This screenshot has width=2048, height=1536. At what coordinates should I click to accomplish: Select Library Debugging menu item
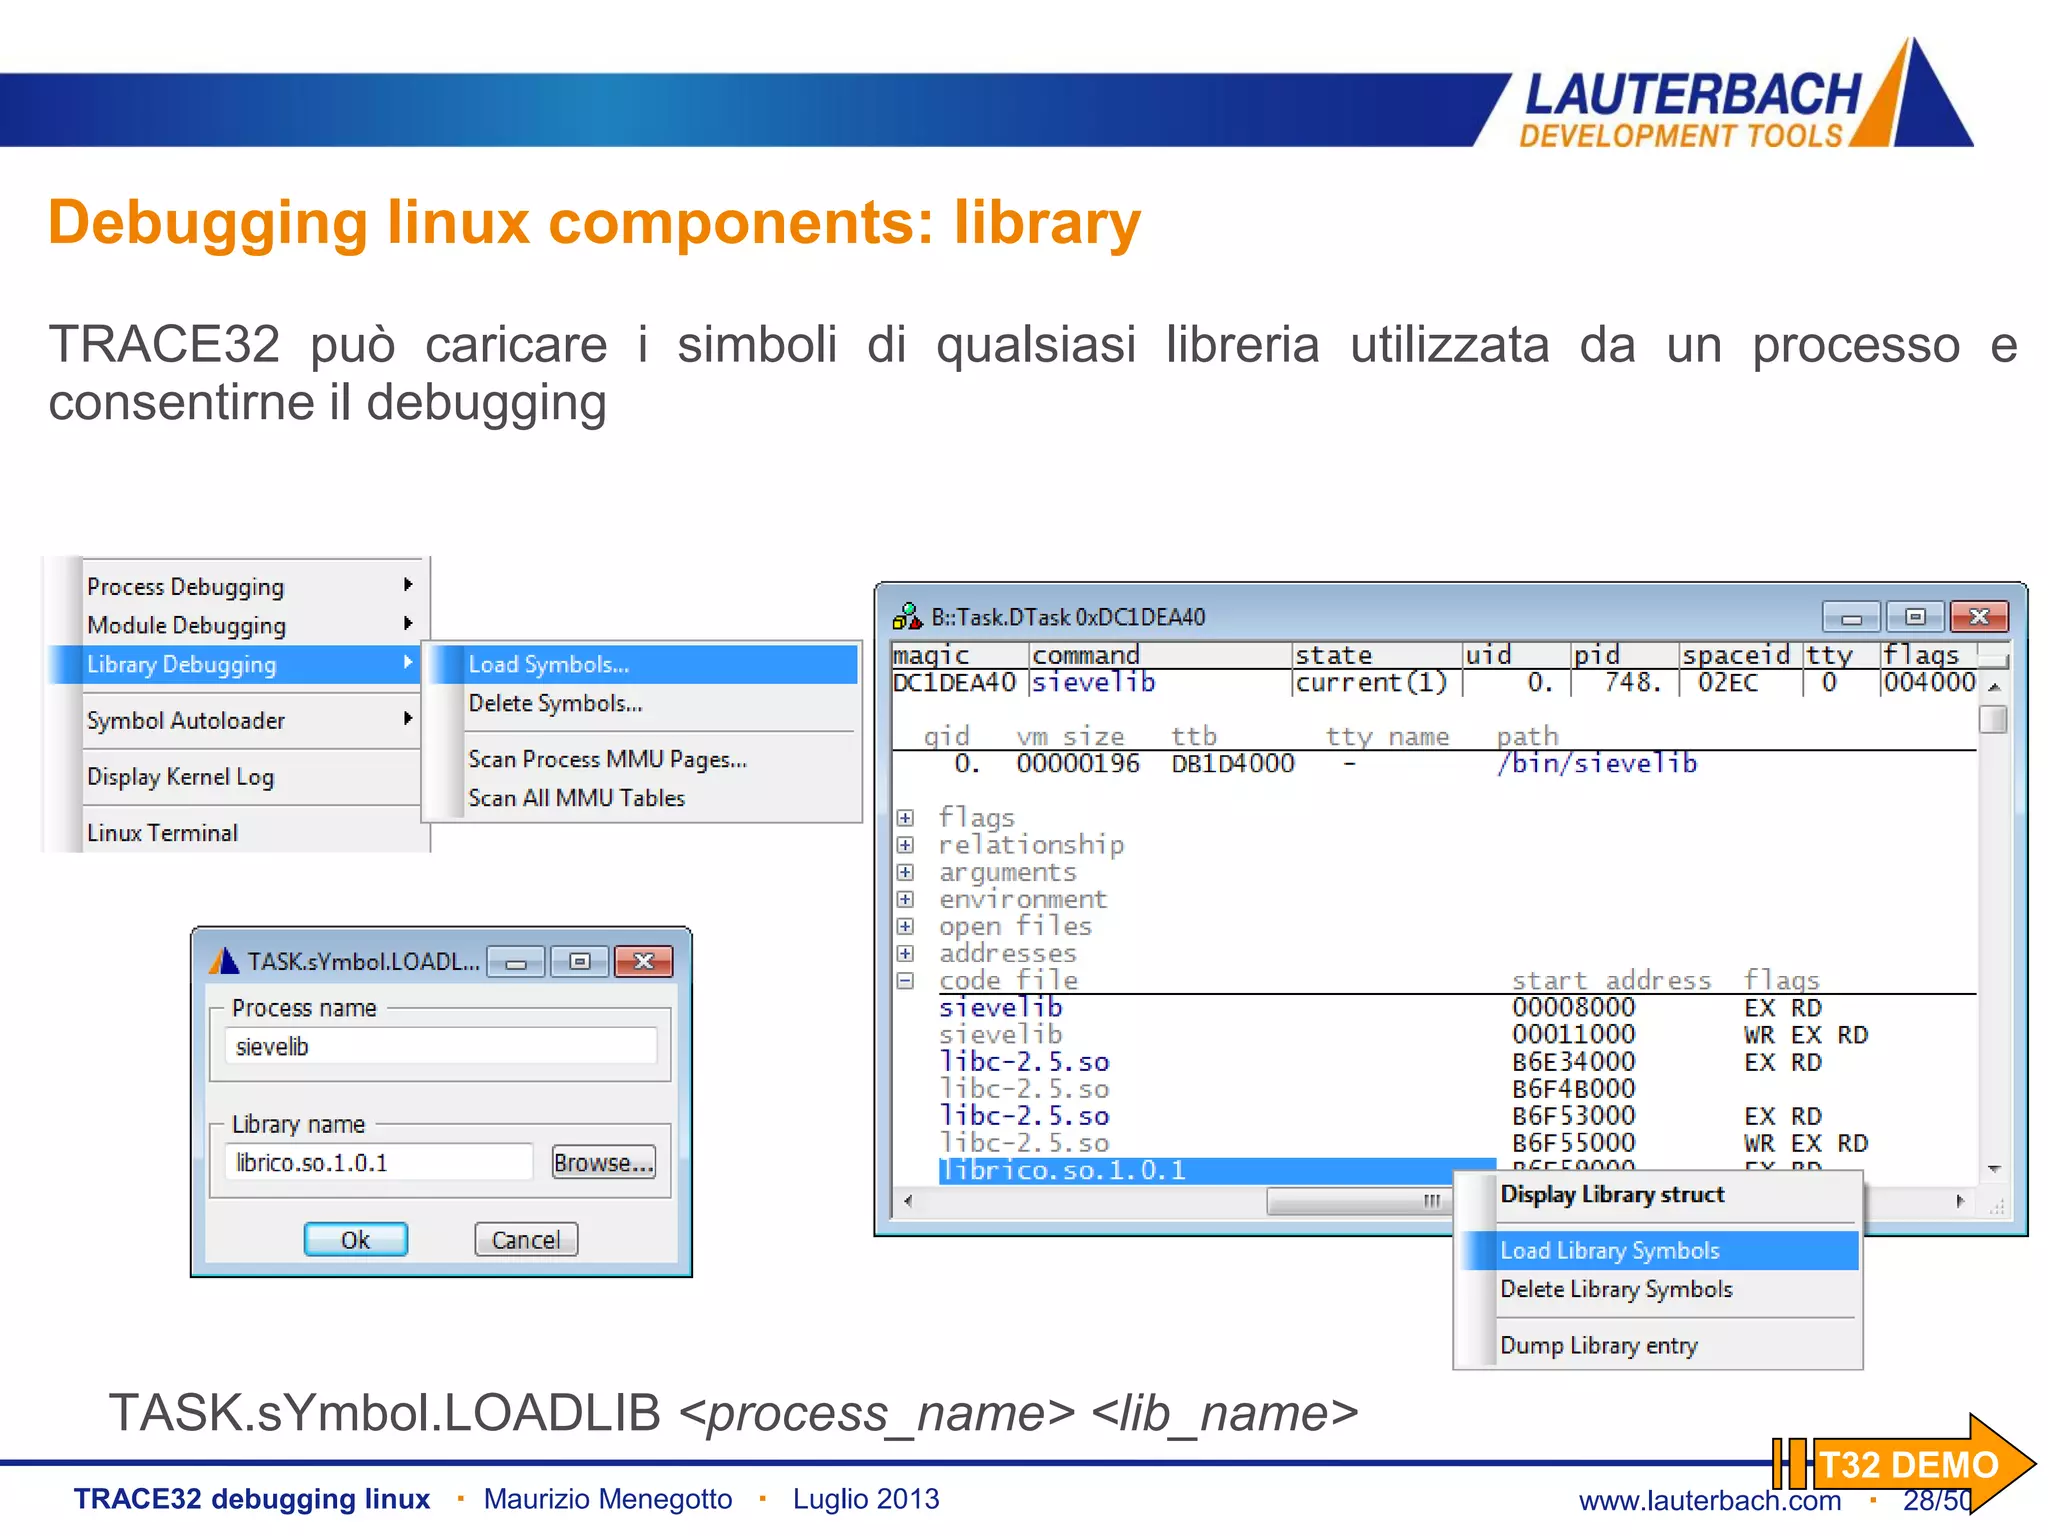pyautogui.click(x=234, y=664)
